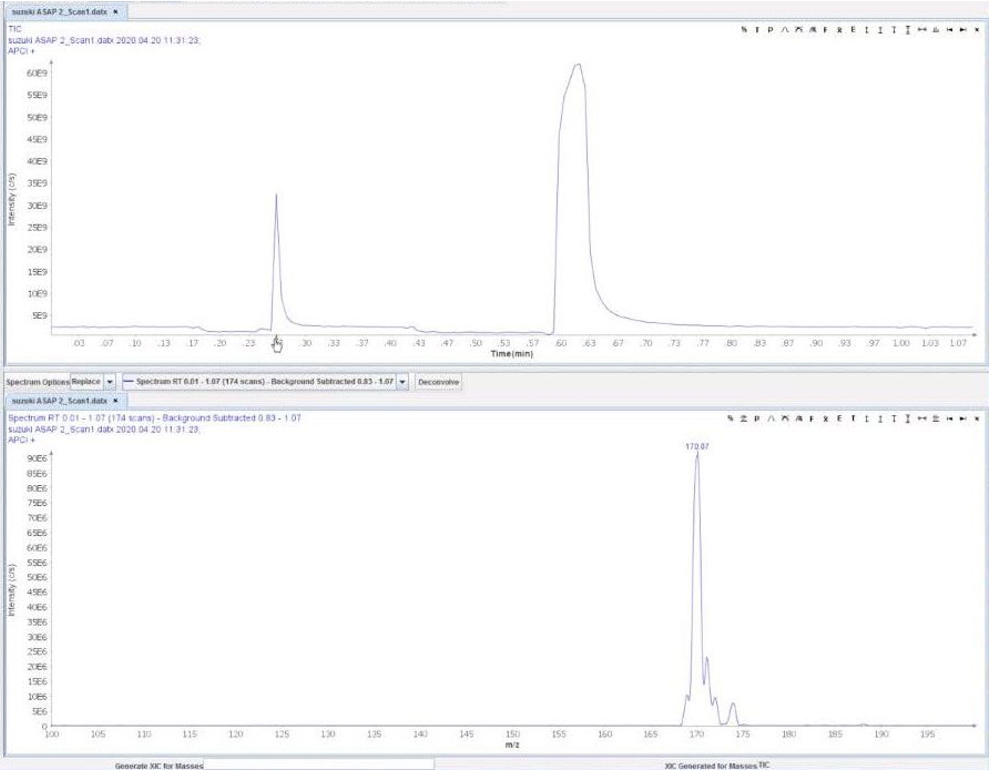The image size is (992, 771).
Task: Click the % icon in TIC chart toolbar
Action: coord(743,30)
